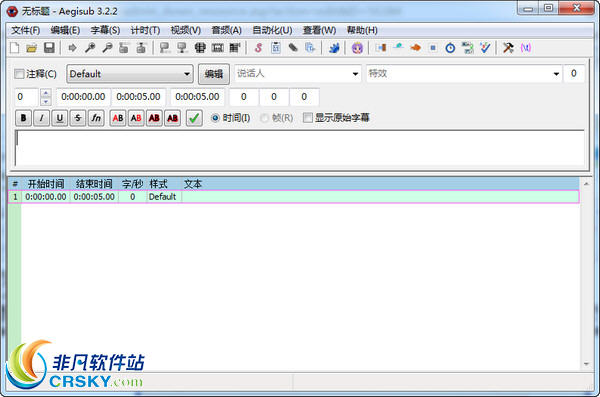Image resolution: width=600 pixels, height=397 pixels.
Task: Snap subtitle end to video icon
Action: [182, 48]
